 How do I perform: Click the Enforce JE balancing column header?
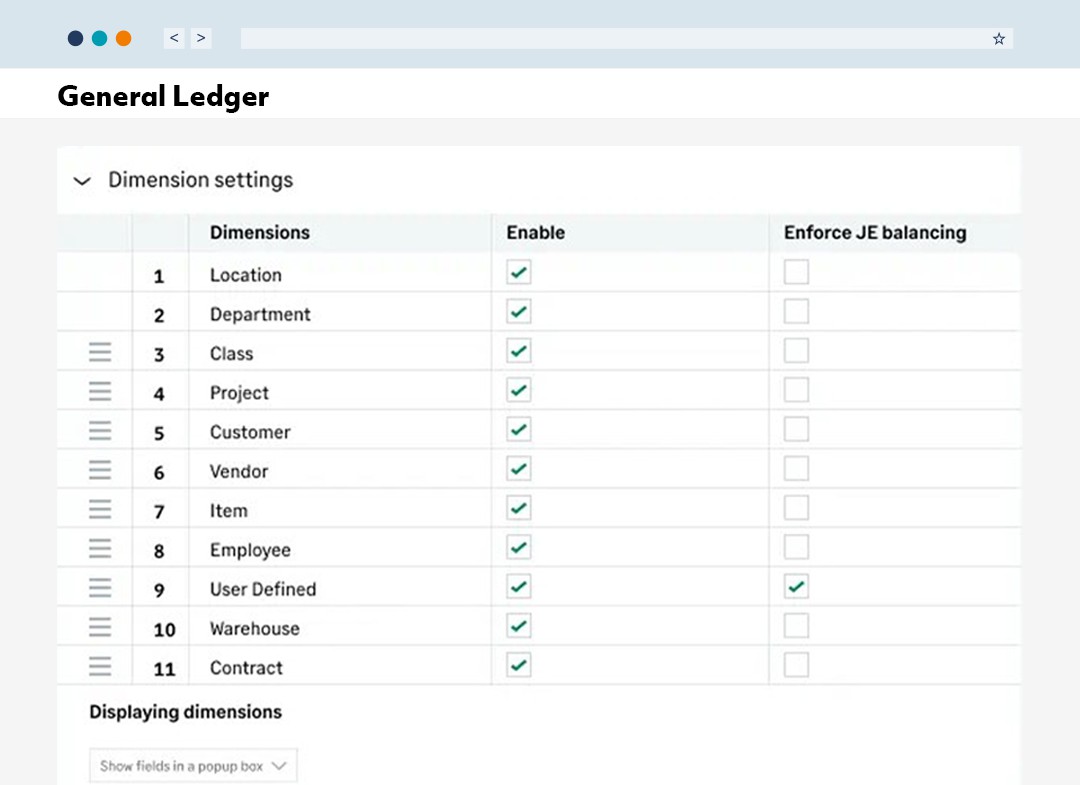point(874,232)
